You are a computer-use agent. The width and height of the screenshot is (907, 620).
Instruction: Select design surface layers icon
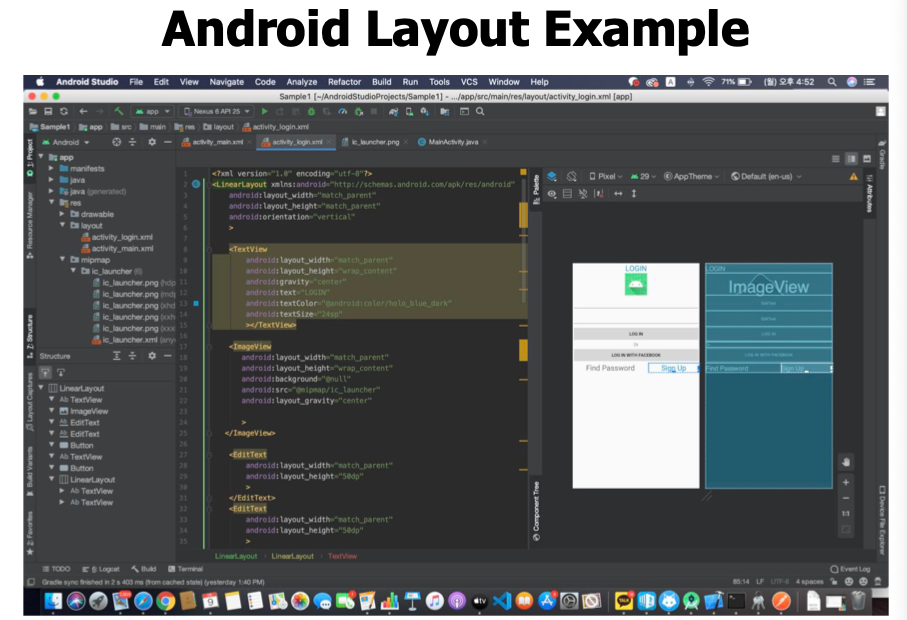(x=552, y=176)
